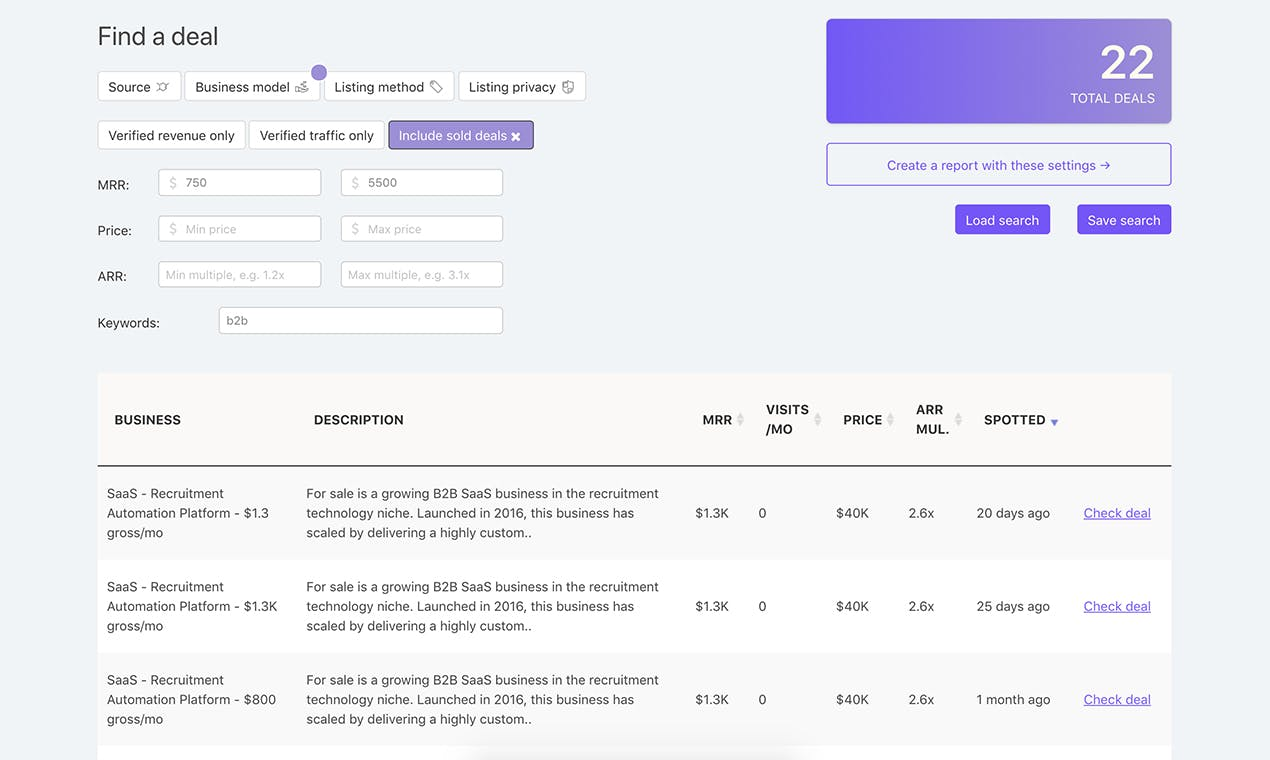Click Save search button

click(1123, 220)
